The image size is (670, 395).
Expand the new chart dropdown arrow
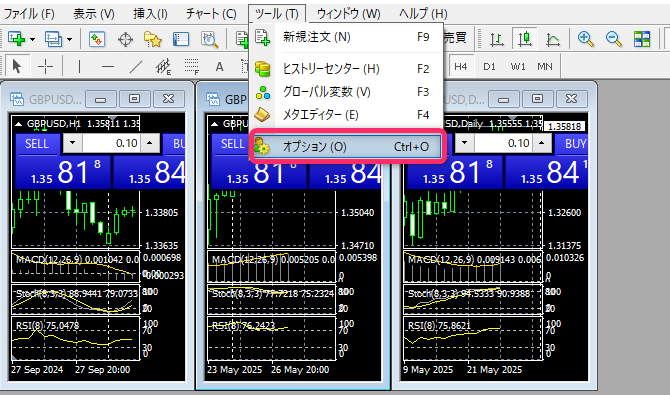(32, 39)
